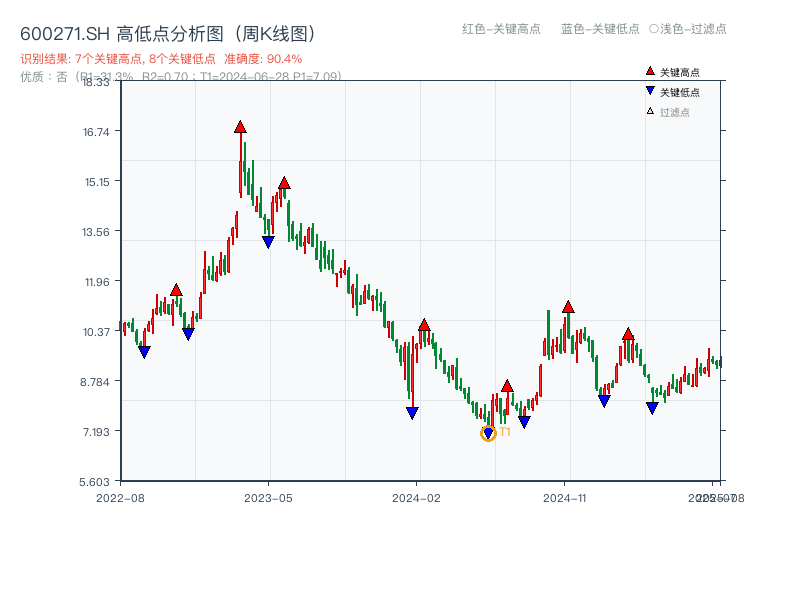The image size is (800, 600).
Task: Select the 关键高点 legend label in chart
Action: [680, 72]
